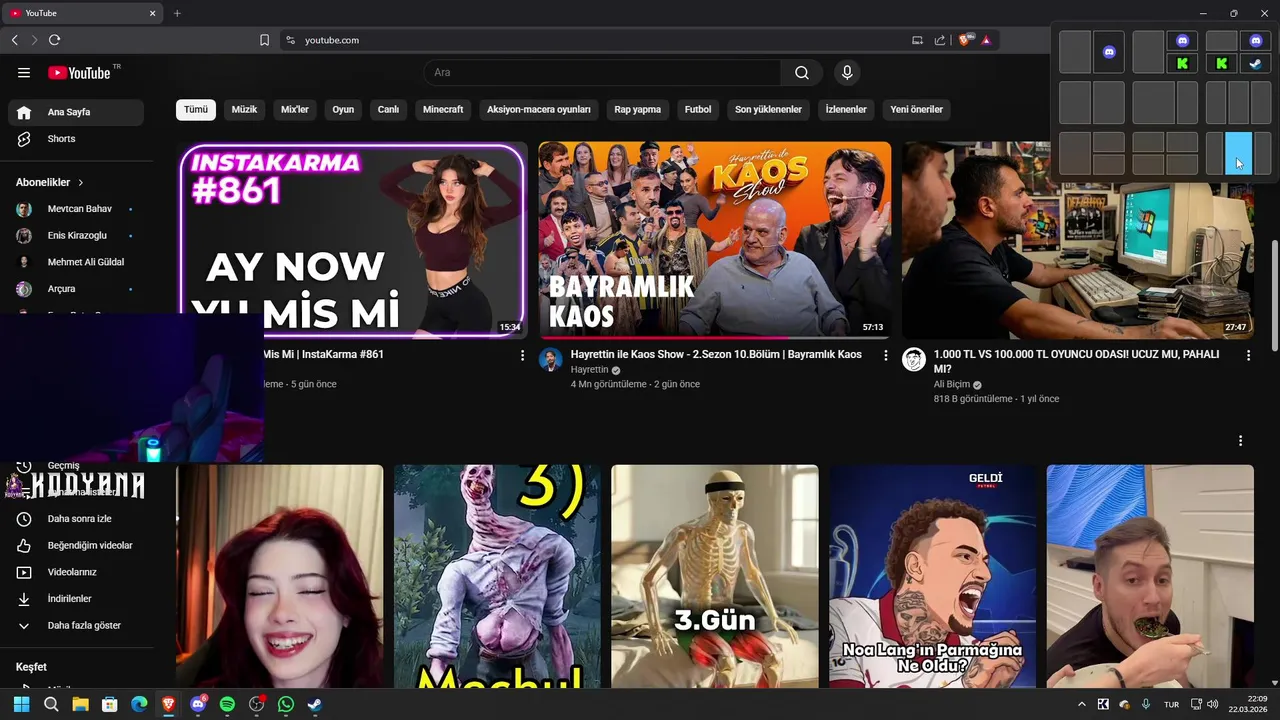The height and width of the screenshot is (720, 1280).
Task: Select the Oyun filter chip
Action: [344, 109]
